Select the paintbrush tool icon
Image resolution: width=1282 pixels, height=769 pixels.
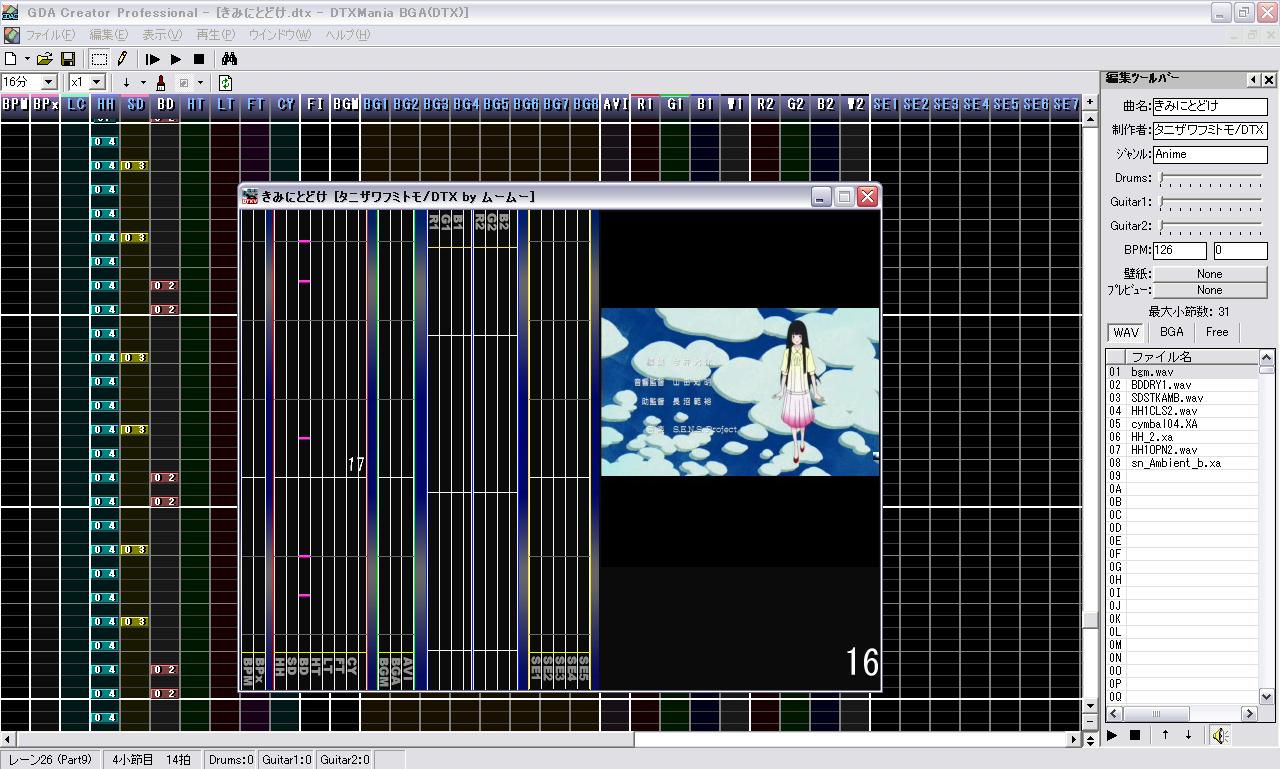pos(160,82)
